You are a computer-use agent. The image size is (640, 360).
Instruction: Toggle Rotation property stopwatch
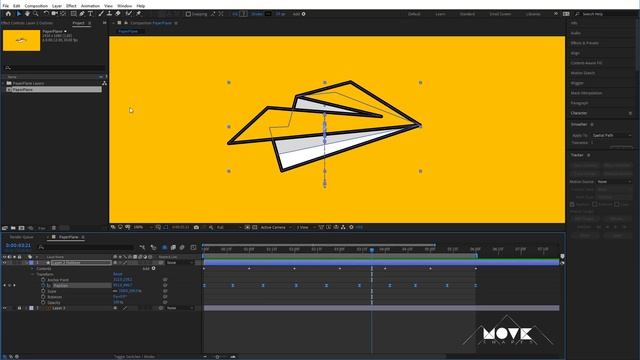point(43,297)
